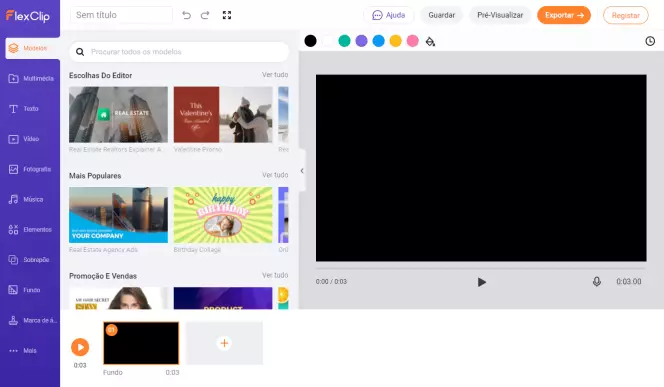Select the Valentine Promo template

[x=223, y=115]
